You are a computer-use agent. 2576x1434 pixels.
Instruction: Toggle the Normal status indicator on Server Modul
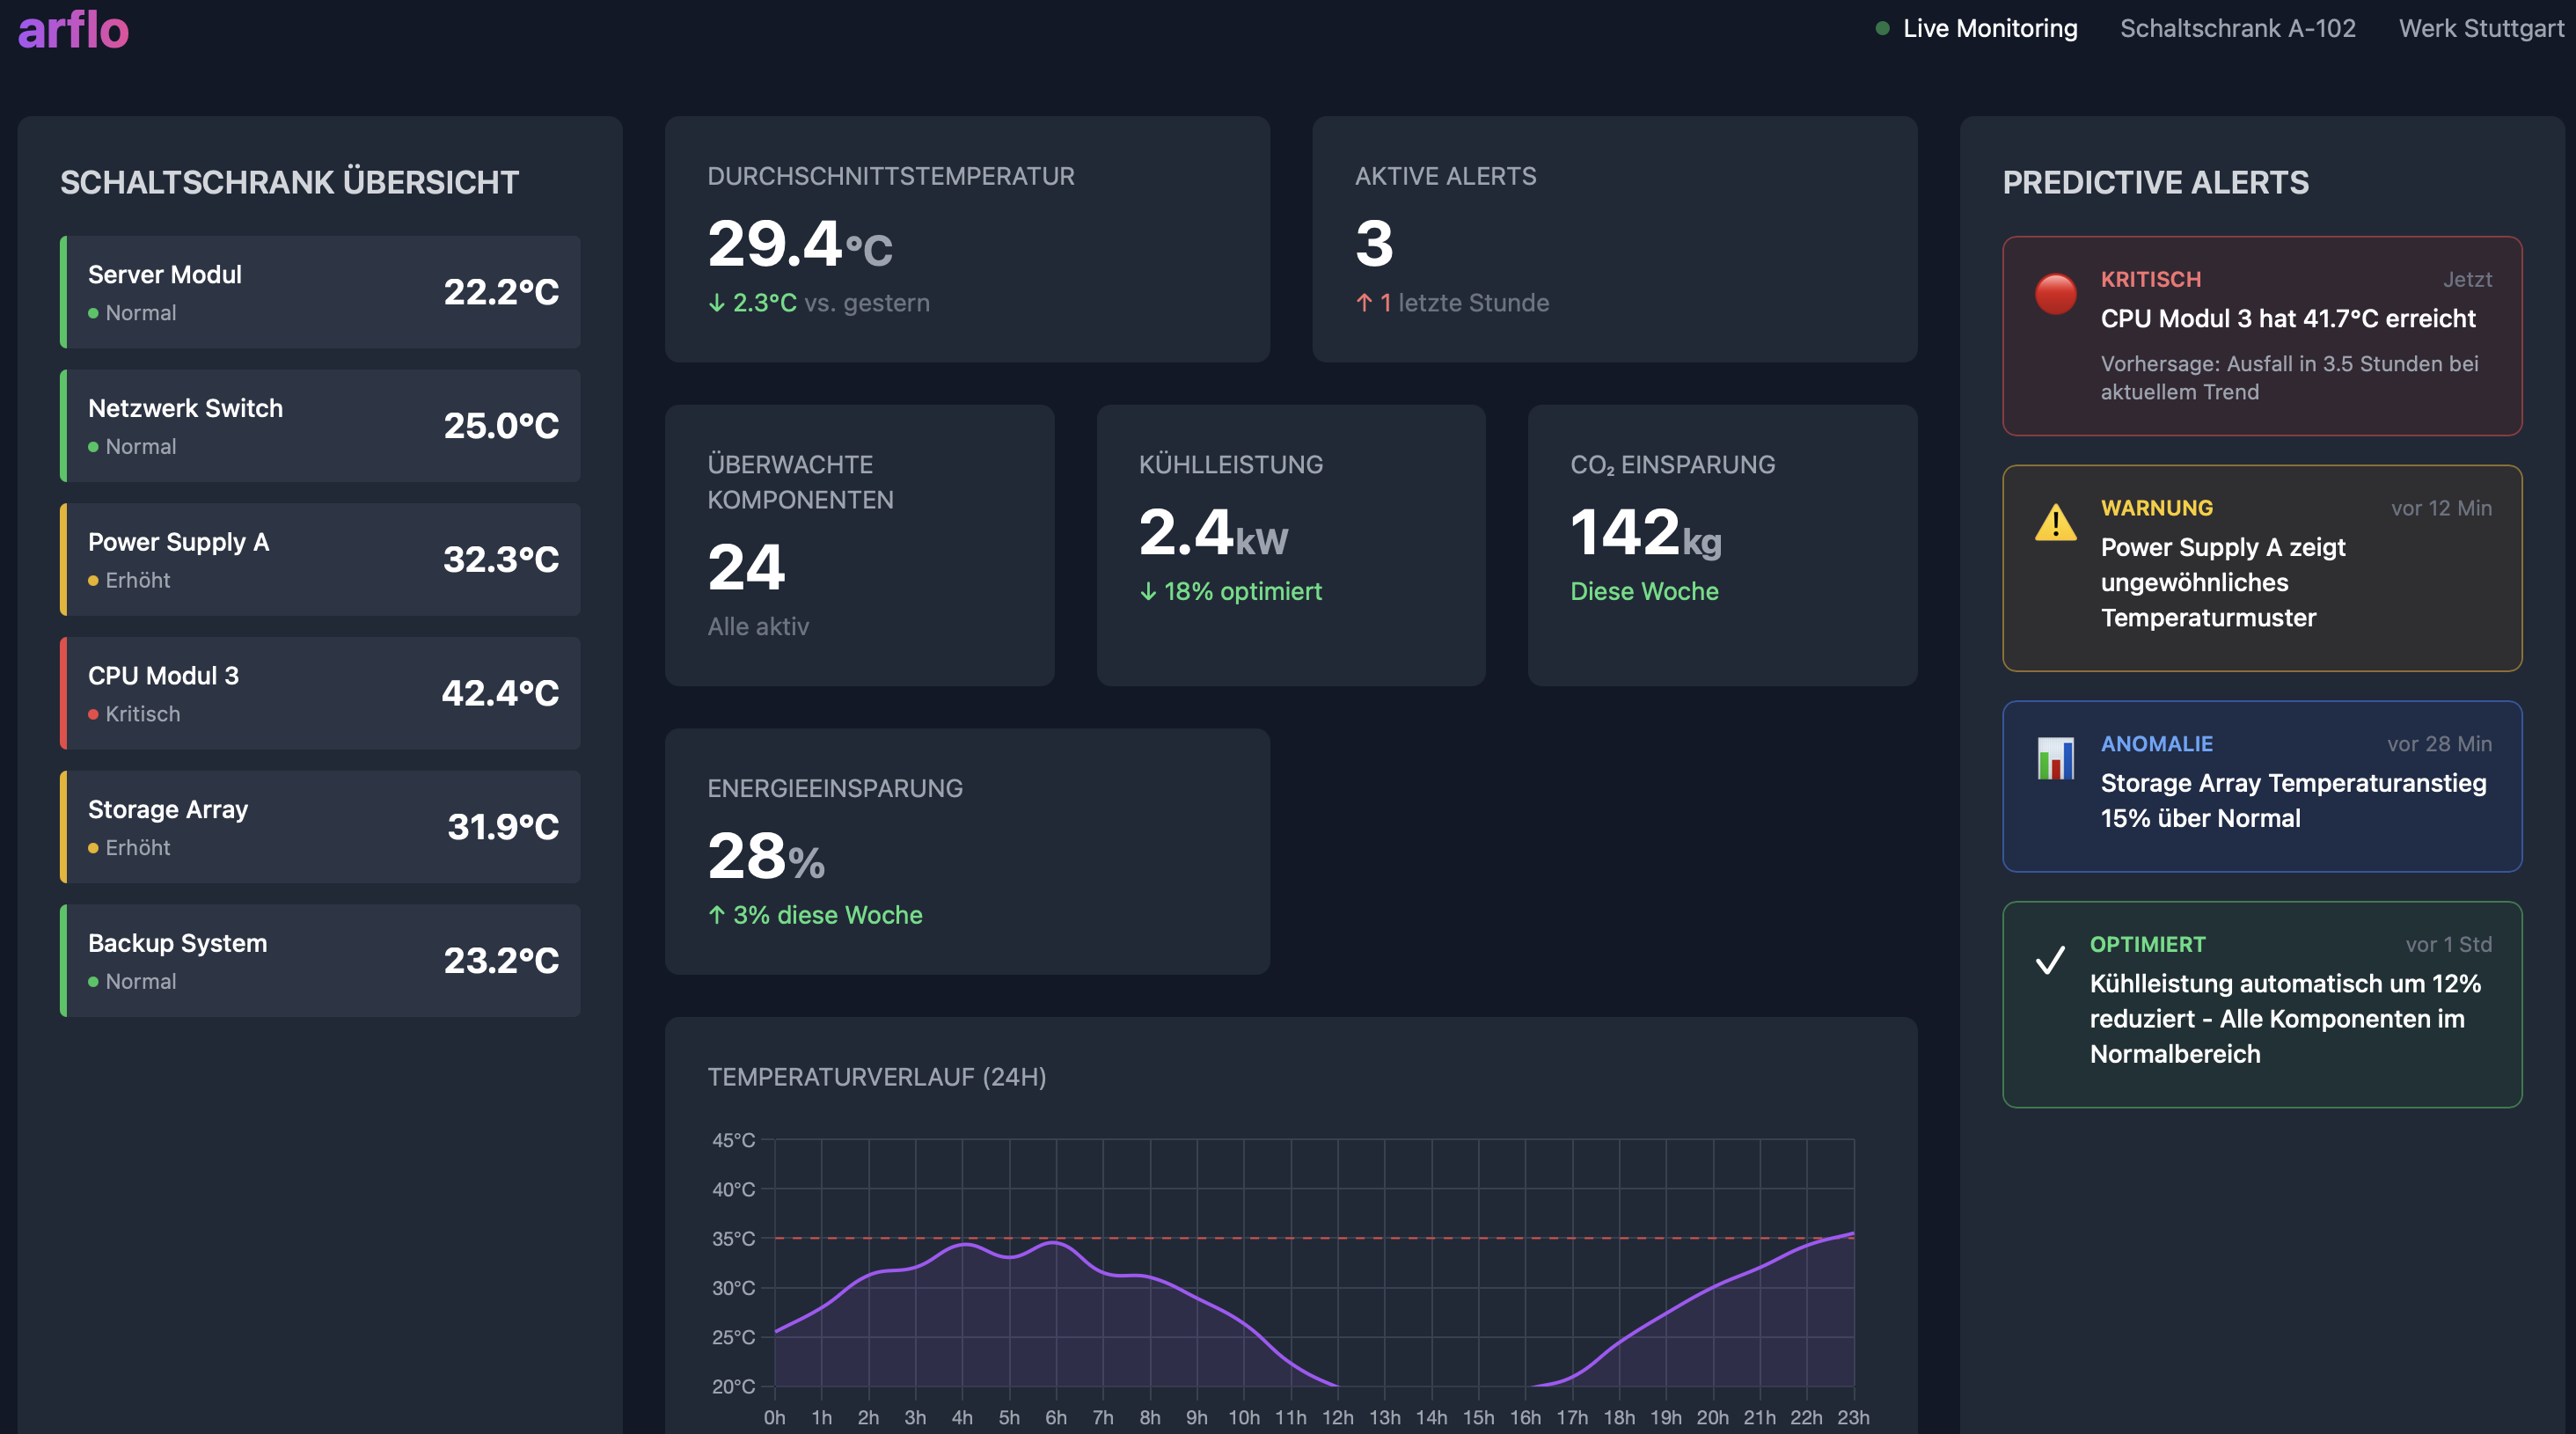[93, 313]
